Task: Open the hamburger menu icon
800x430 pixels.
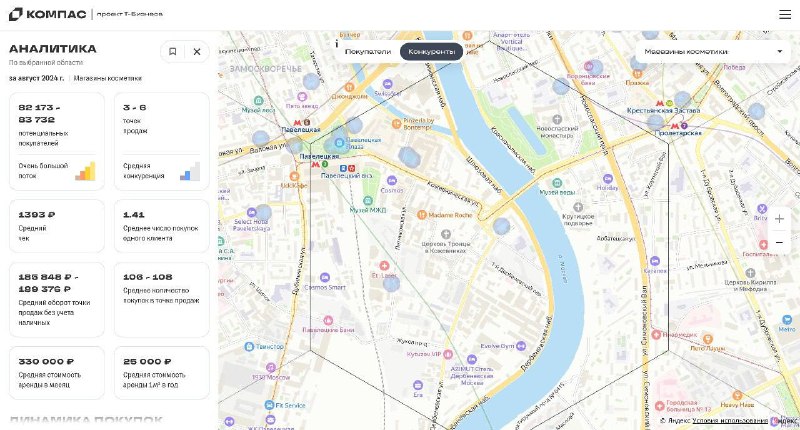Action: tap(785, 14)
